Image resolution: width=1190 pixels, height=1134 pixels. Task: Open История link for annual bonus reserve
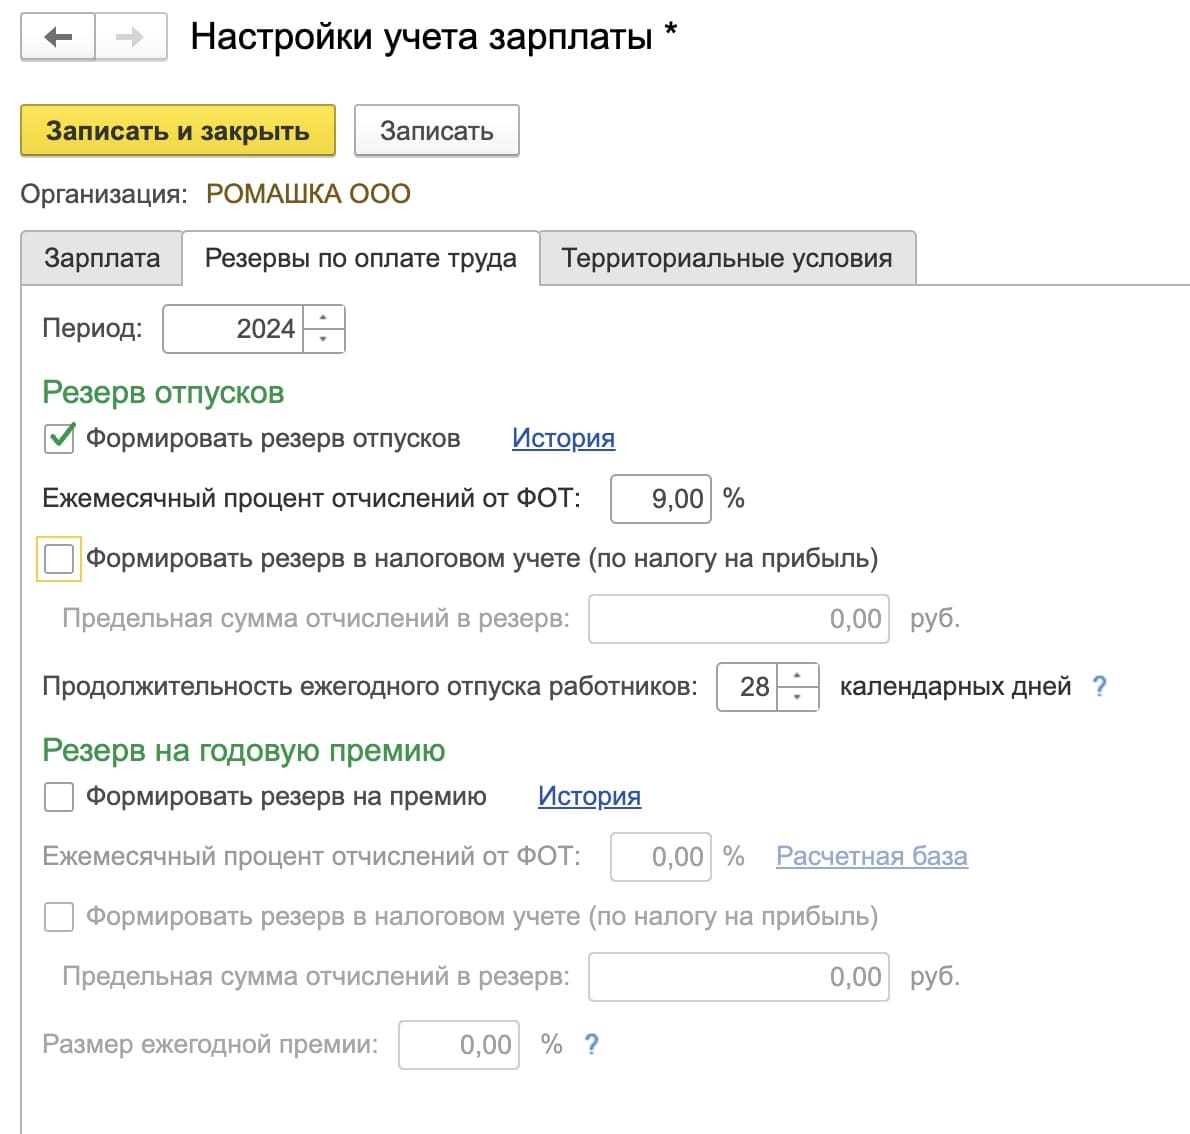(589, 796)
